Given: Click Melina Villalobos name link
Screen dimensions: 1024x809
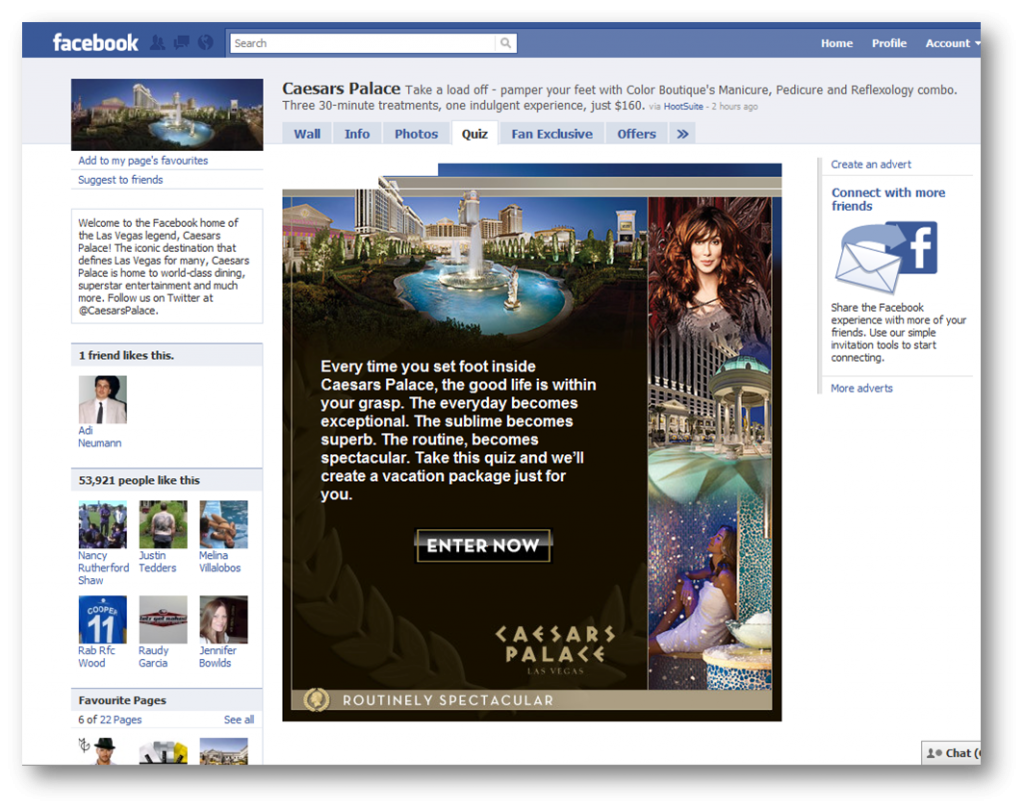Looking at the screenshot, I should (219, 562).
